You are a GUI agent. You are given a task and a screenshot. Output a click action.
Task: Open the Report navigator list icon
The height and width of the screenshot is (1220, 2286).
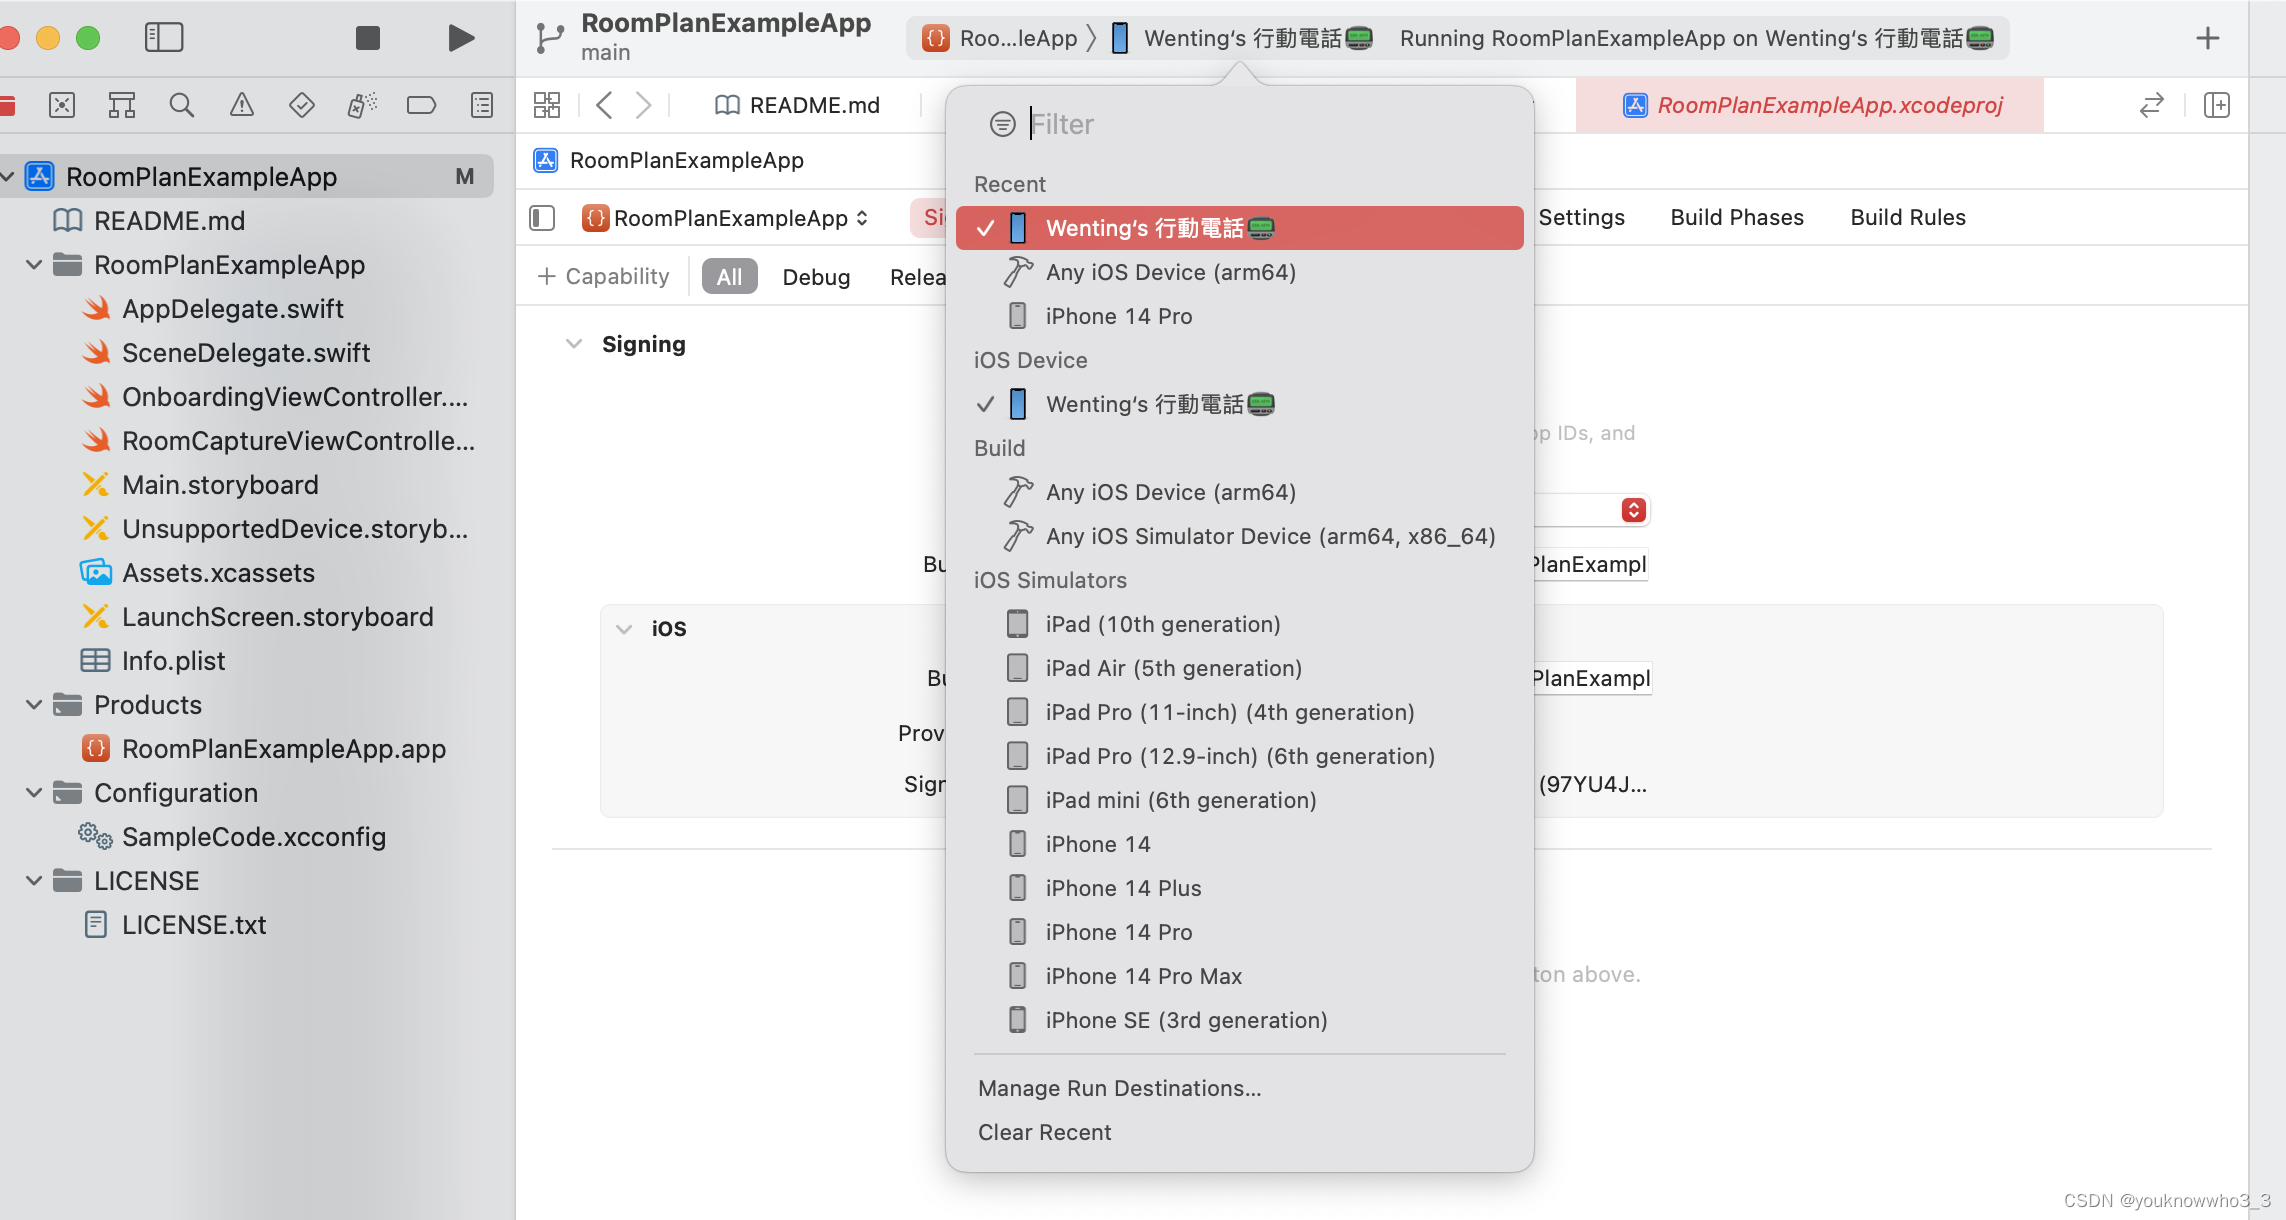coord(481,104)
